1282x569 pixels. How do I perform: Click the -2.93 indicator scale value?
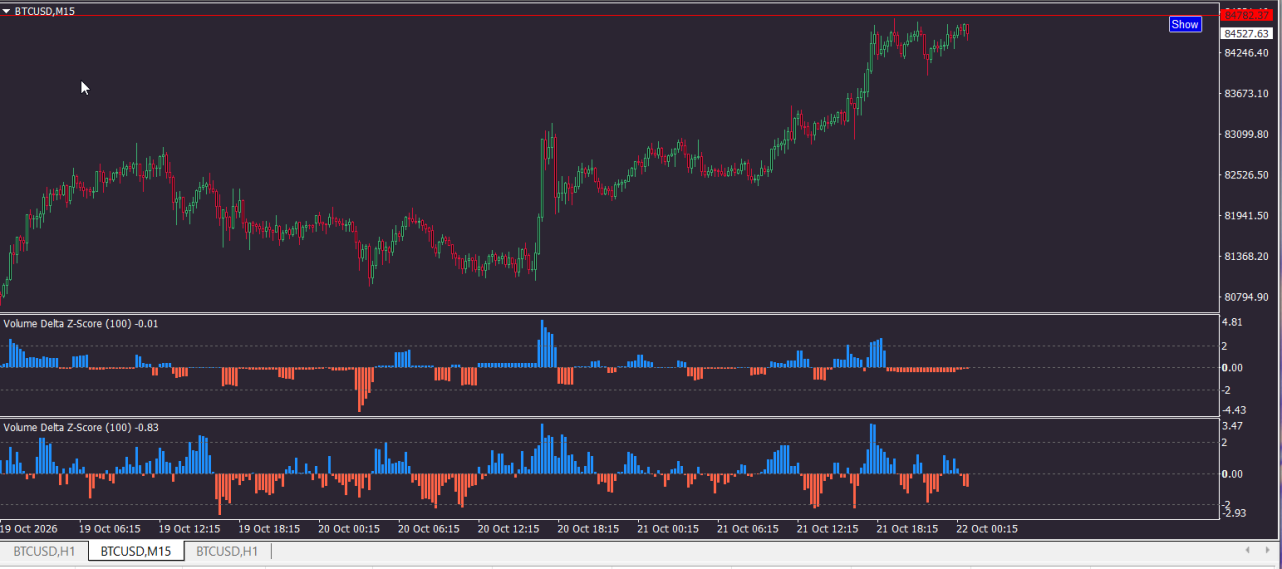1234,513
